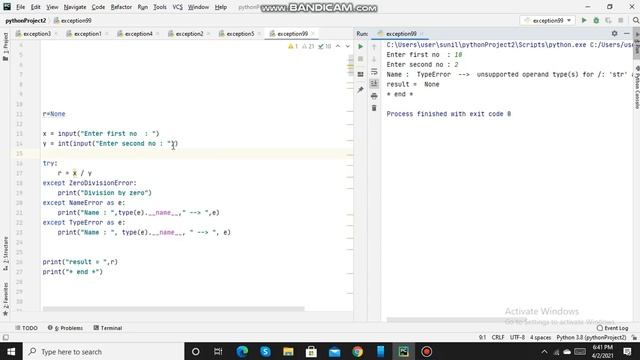The image size is (640, 360).
Task: Click the Windows Start button
Action: 11,351
